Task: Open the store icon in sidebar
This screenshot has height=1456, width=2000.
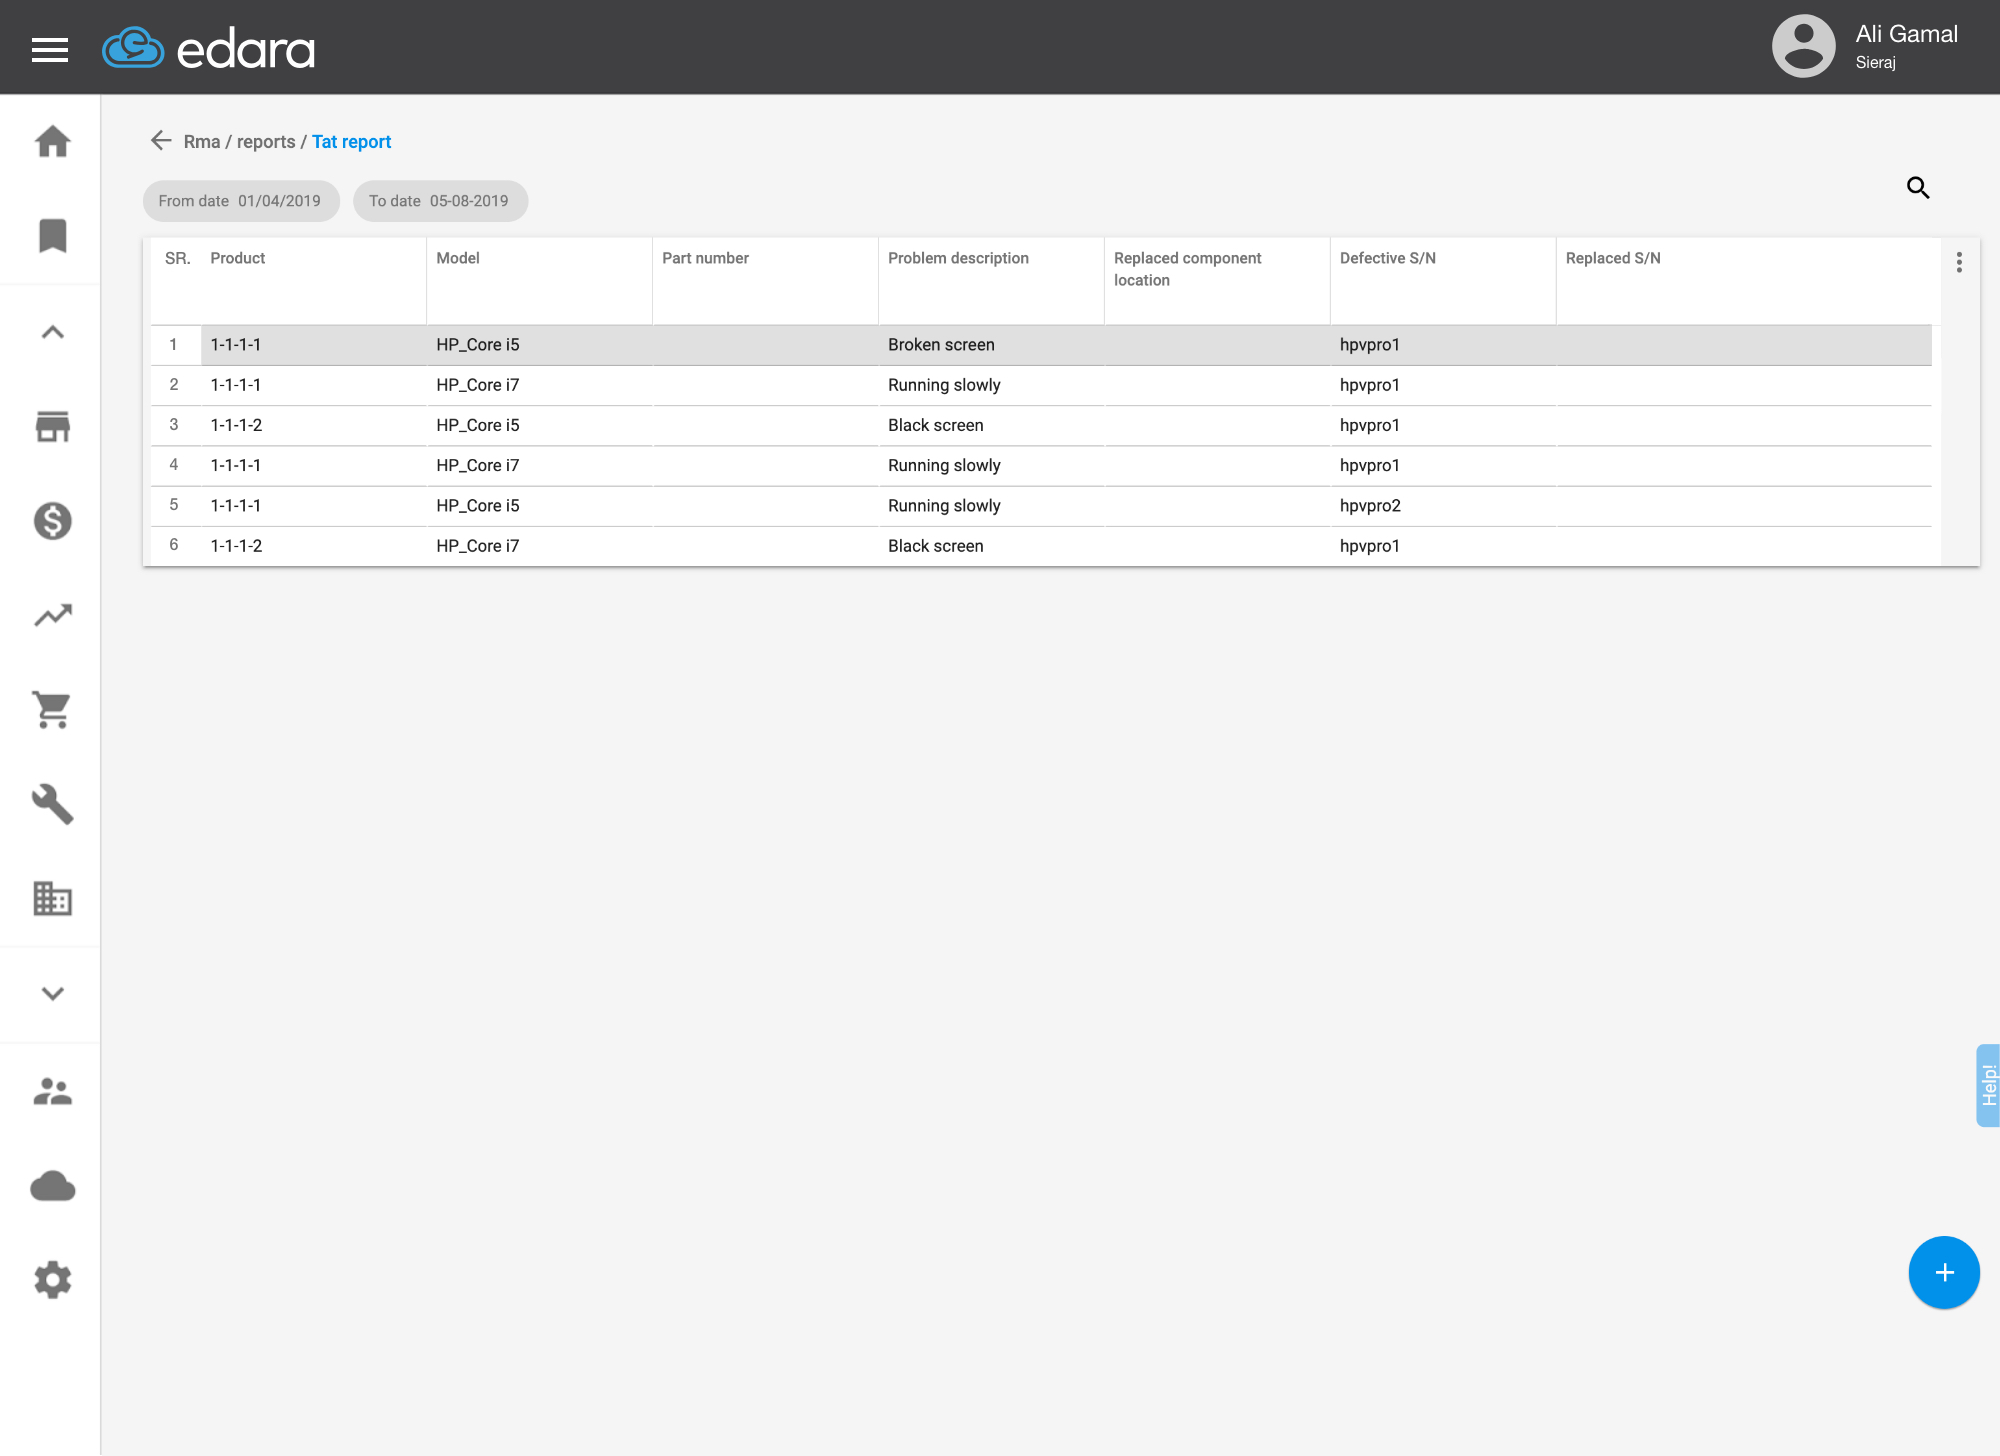Action: point(52,426)
